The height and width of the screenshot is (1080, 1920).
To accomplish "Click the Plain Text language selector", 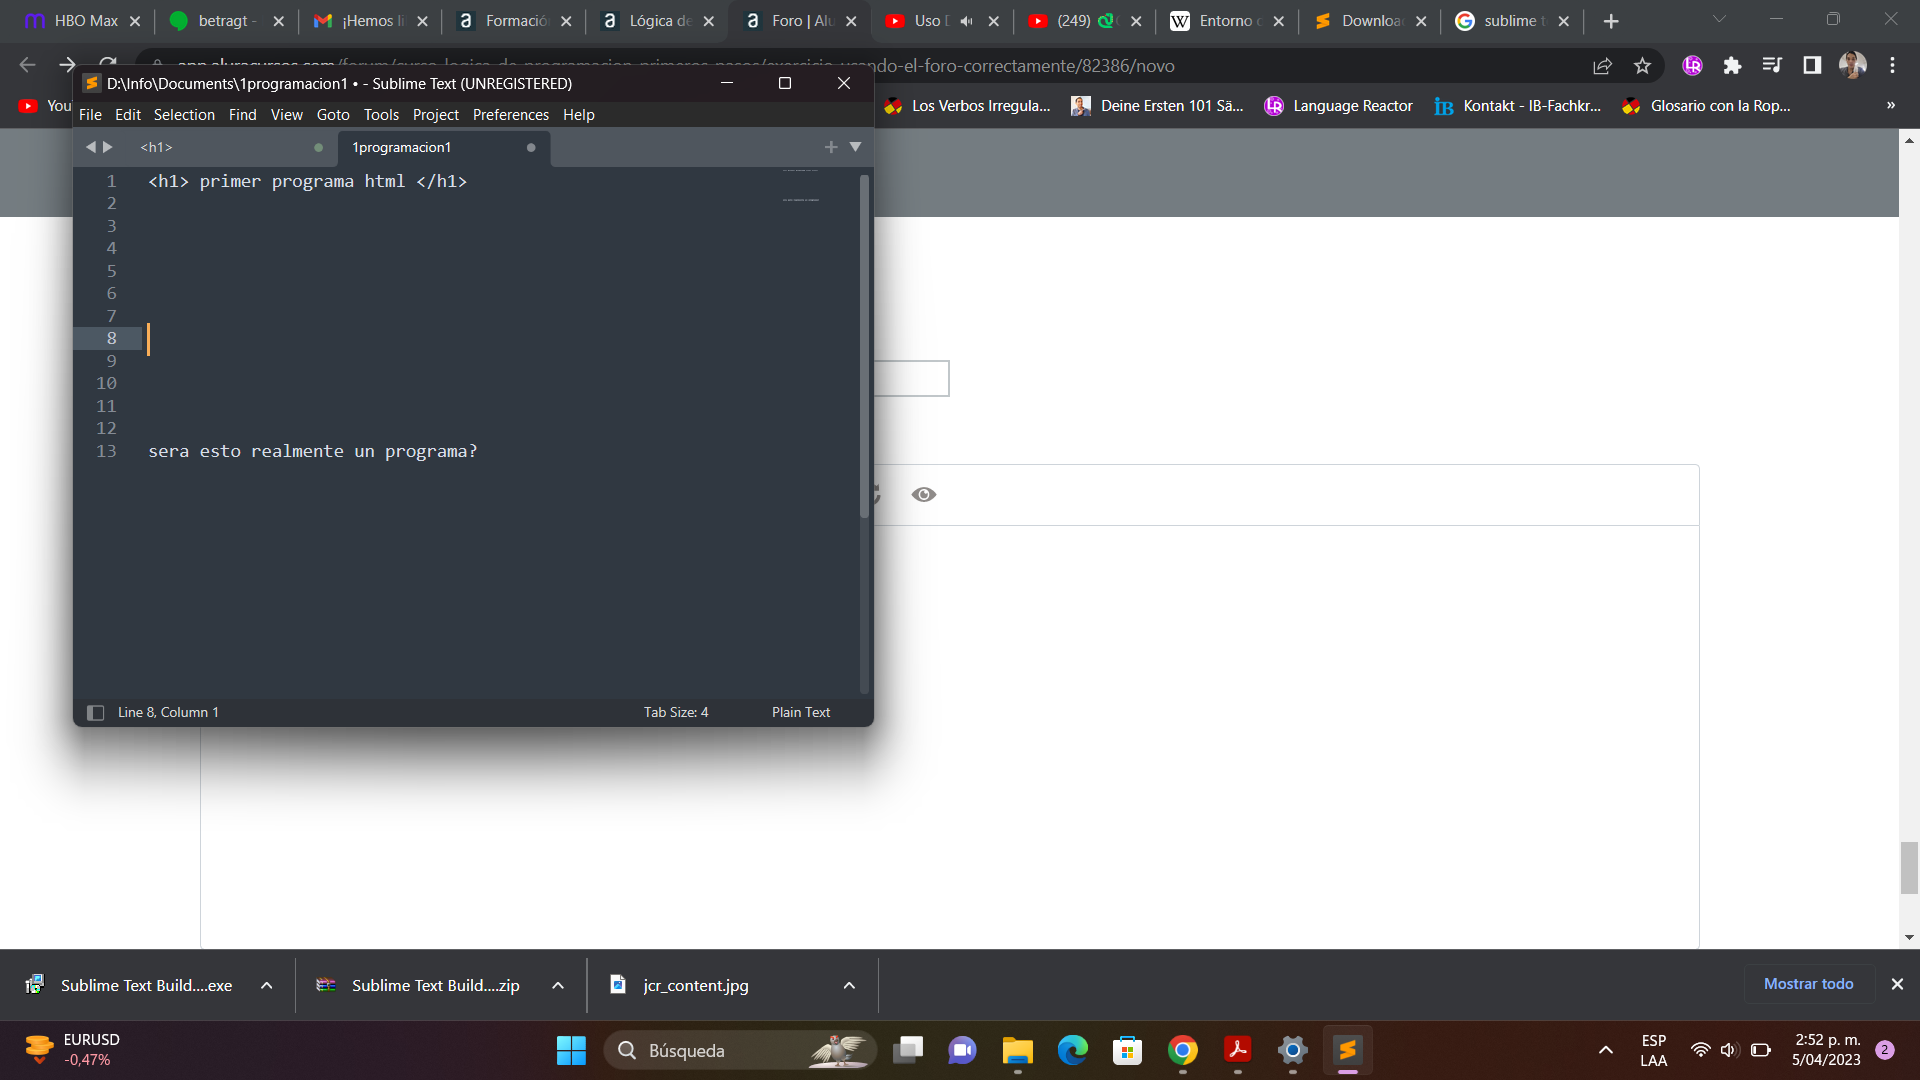I will tap(800, 712).
